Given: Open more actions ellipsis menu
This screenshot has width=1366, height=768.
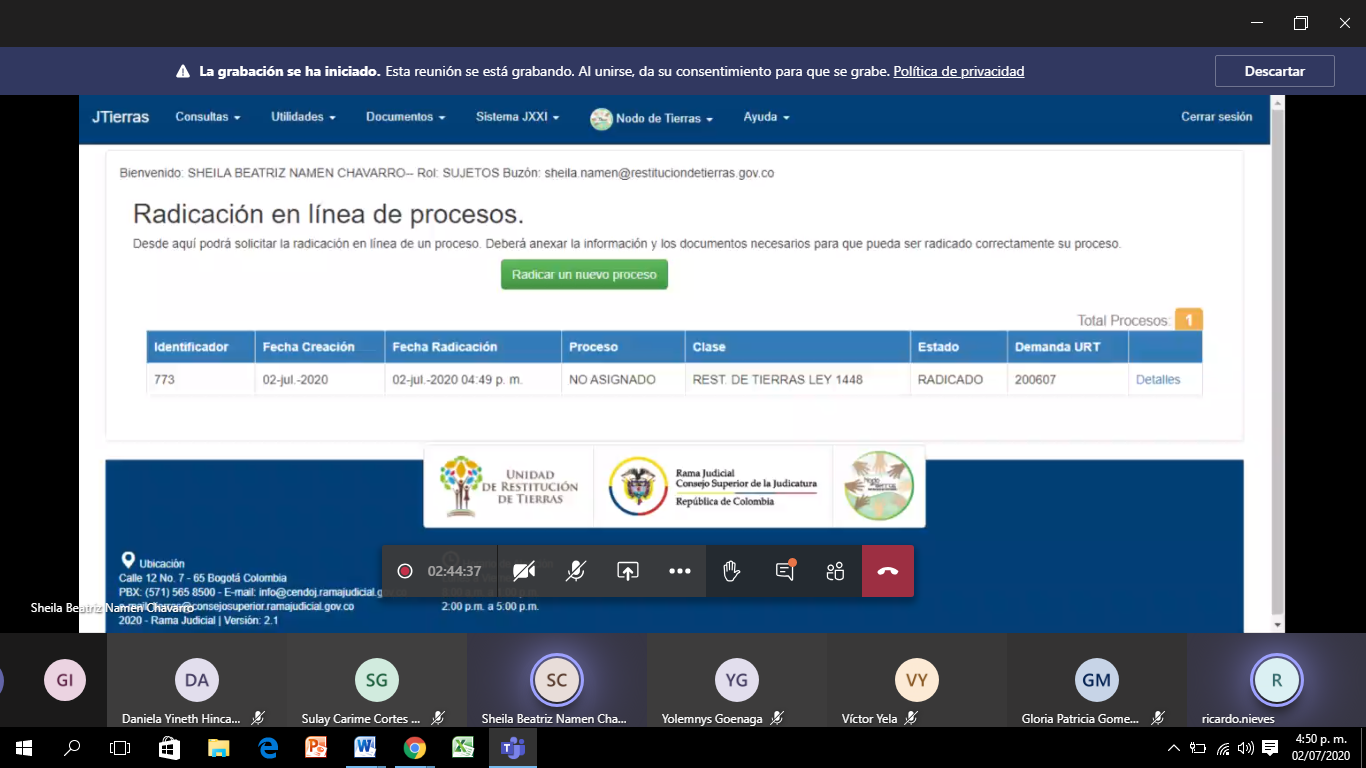Looking at the screenshot, I should pos(680,571).
